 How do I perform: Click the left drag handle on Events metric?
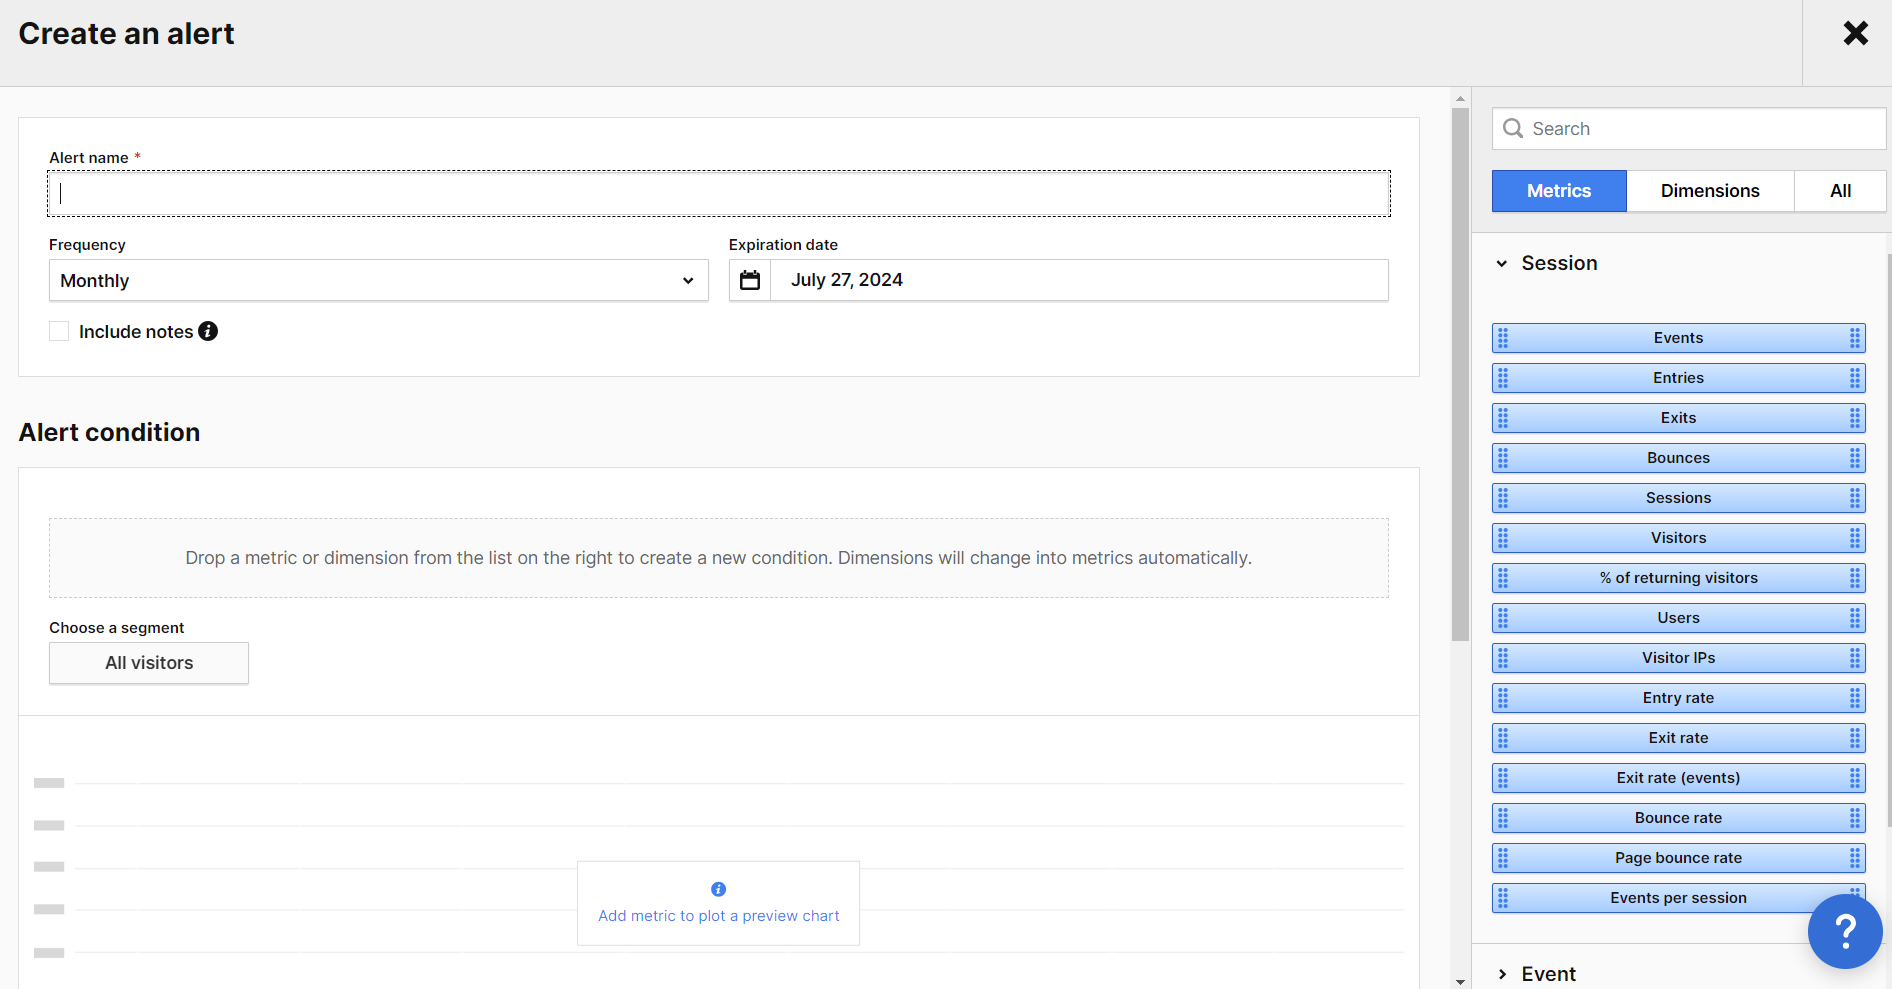click(1503, 338)
